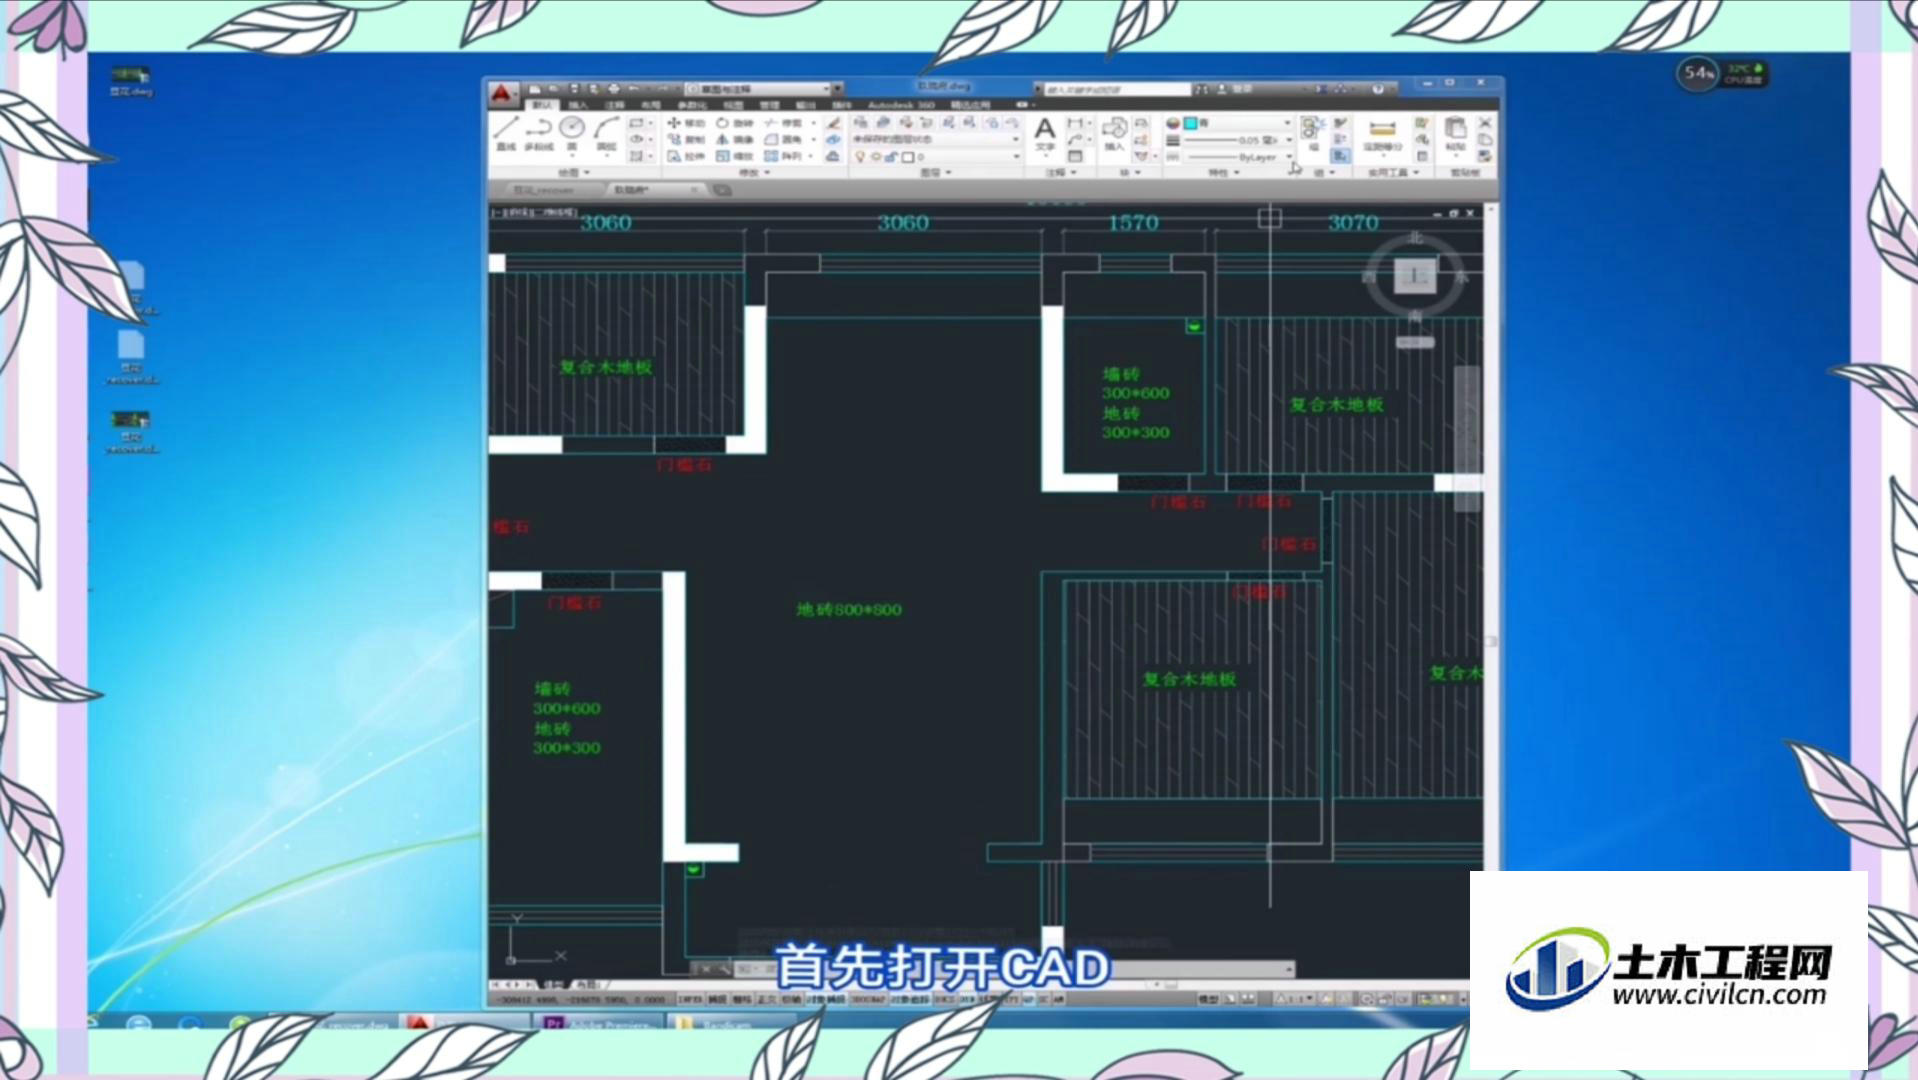Click the top face of the ViewCube
The width and height of the screenshot is (1918, 1080).
click(x=1415, y=276)
